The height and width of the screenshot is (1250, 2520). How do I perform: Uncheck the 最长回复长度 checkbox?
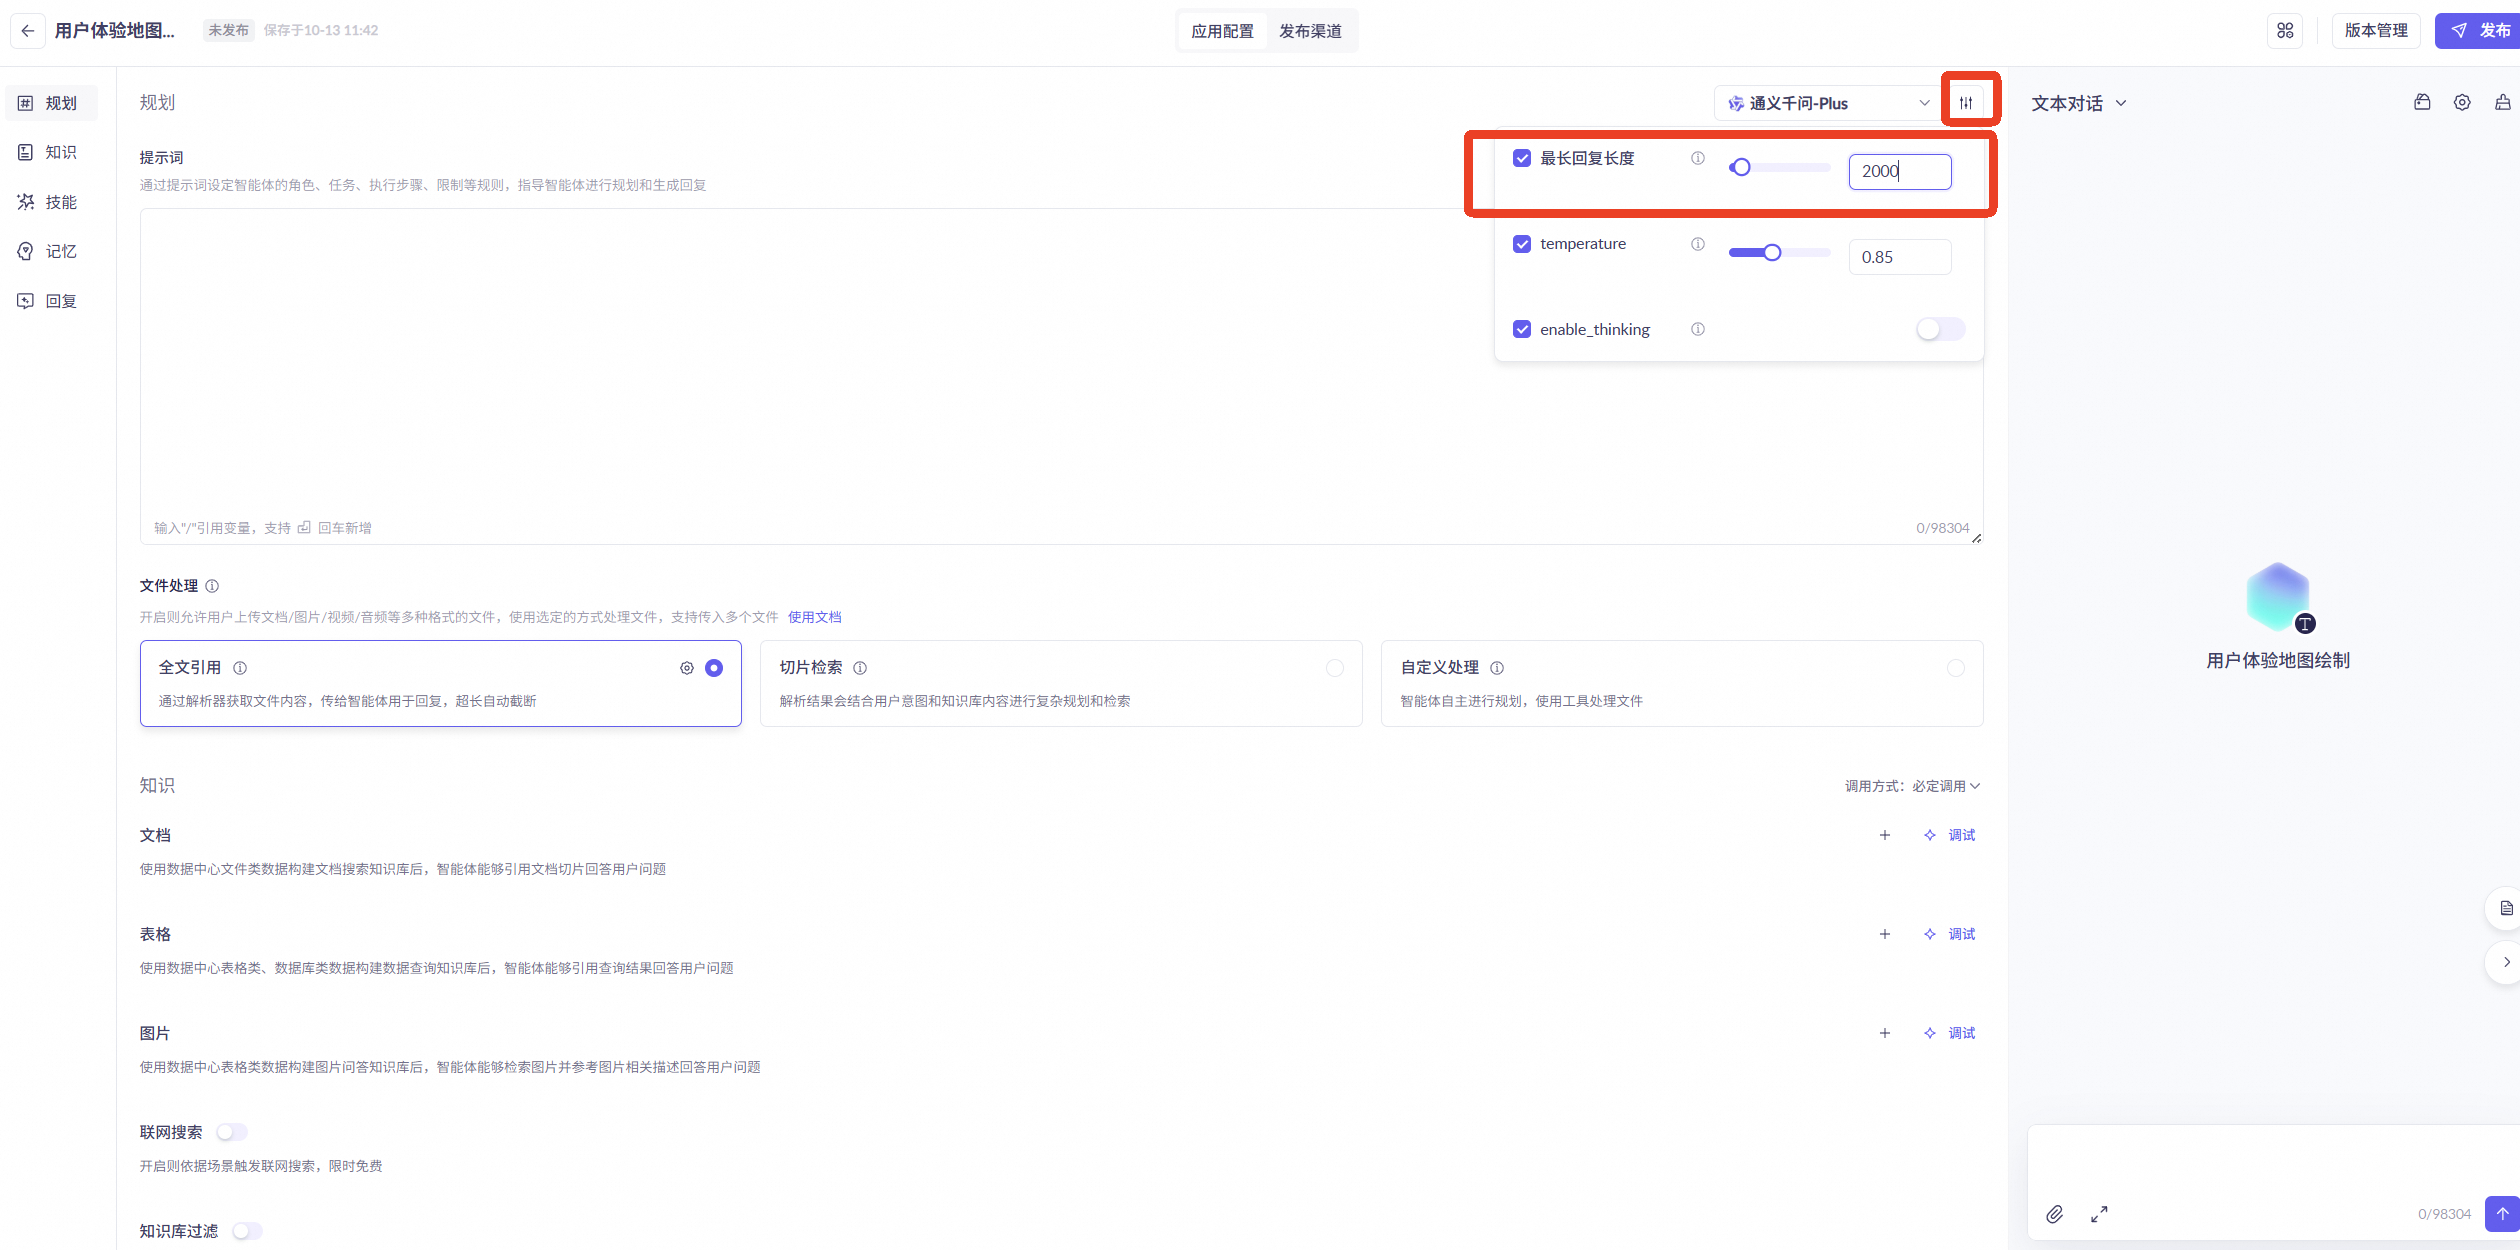tap(1522, 158)
